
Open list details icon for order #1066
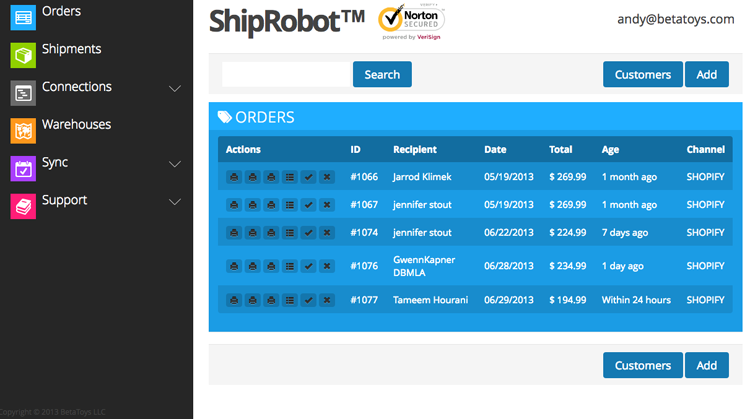click(290, 177)
